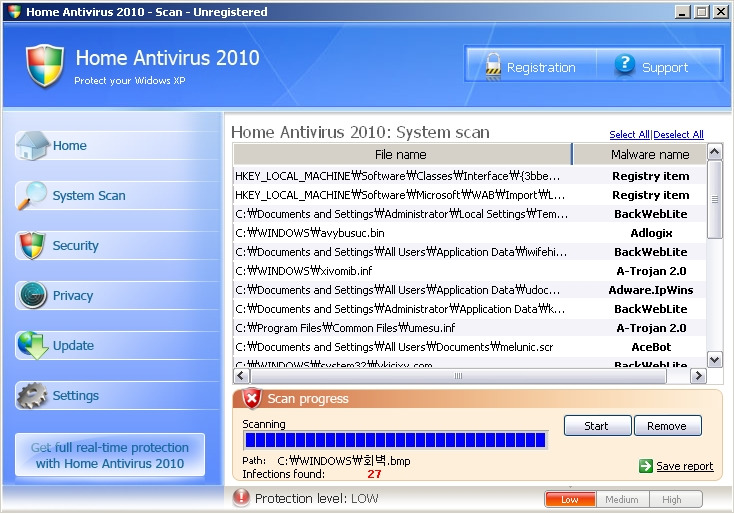Click the Save report link
The height and width of the screenshot is (515, 734).
684,466
